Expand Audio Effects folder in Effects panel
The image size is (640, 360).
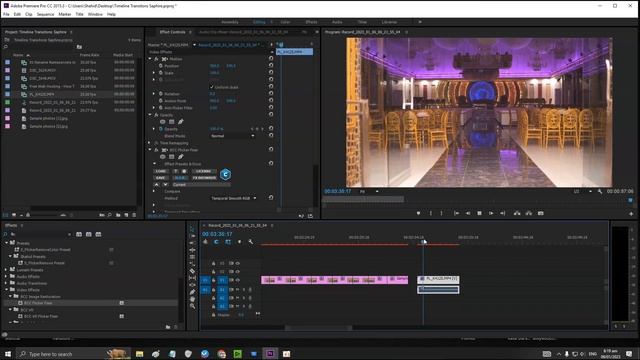click(x=6, y=276)
